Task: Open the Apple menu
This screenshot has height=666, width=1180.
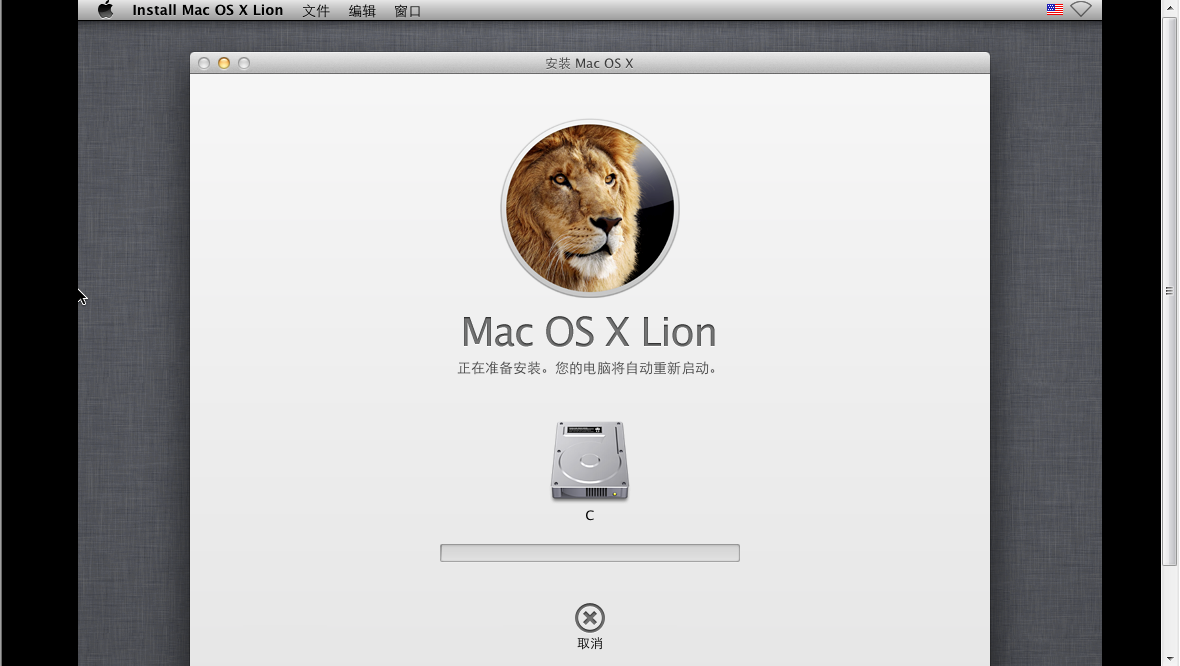Action: (105, 10)
